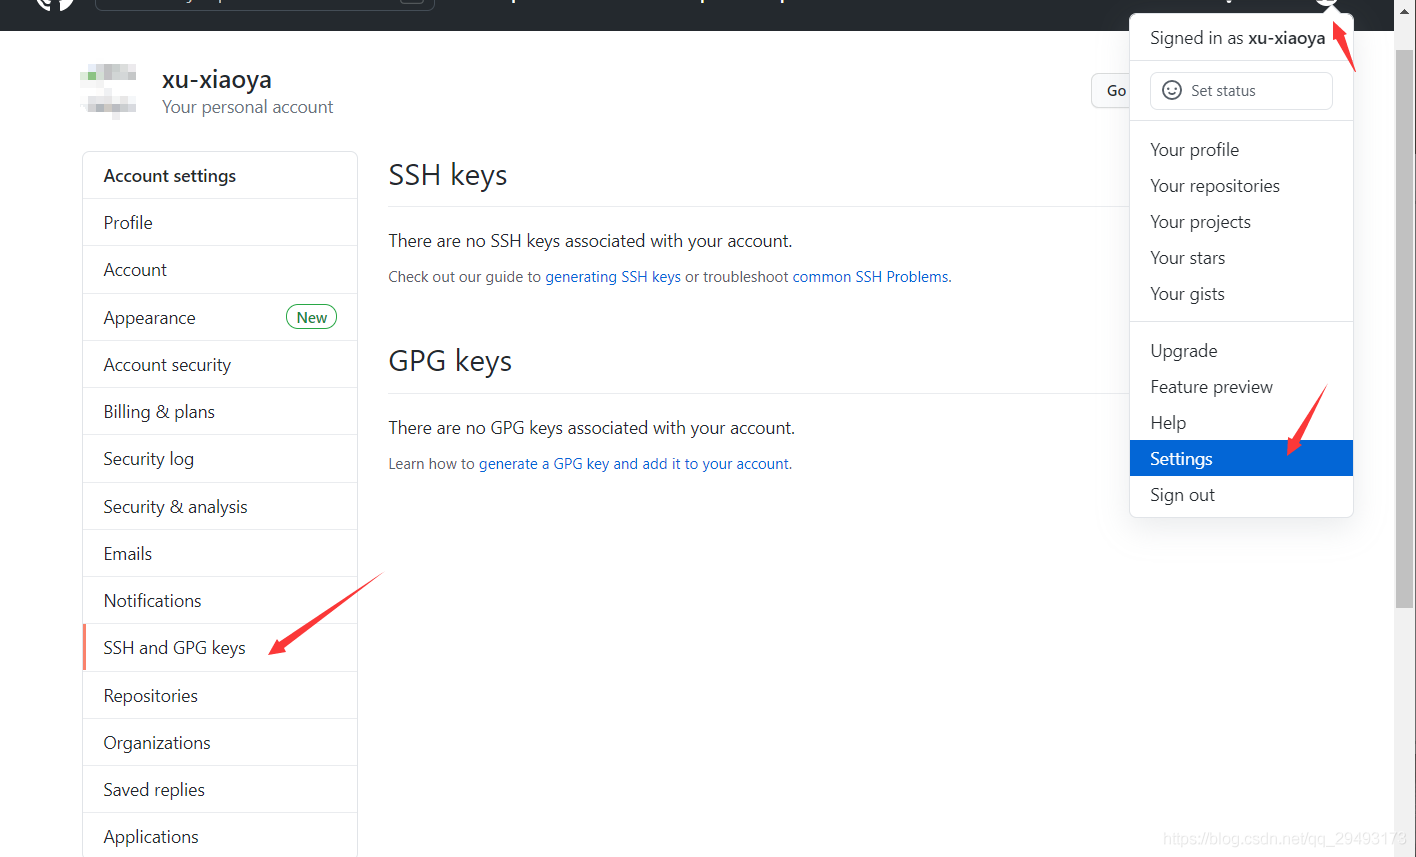This screenshot has height=857, width=1416.
Task: Open Organizations settings
Action: pos(220,742)
